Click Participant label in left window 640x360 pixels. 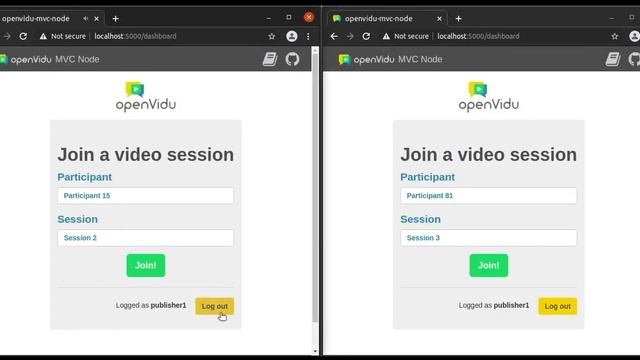click(x=84, y=177)
